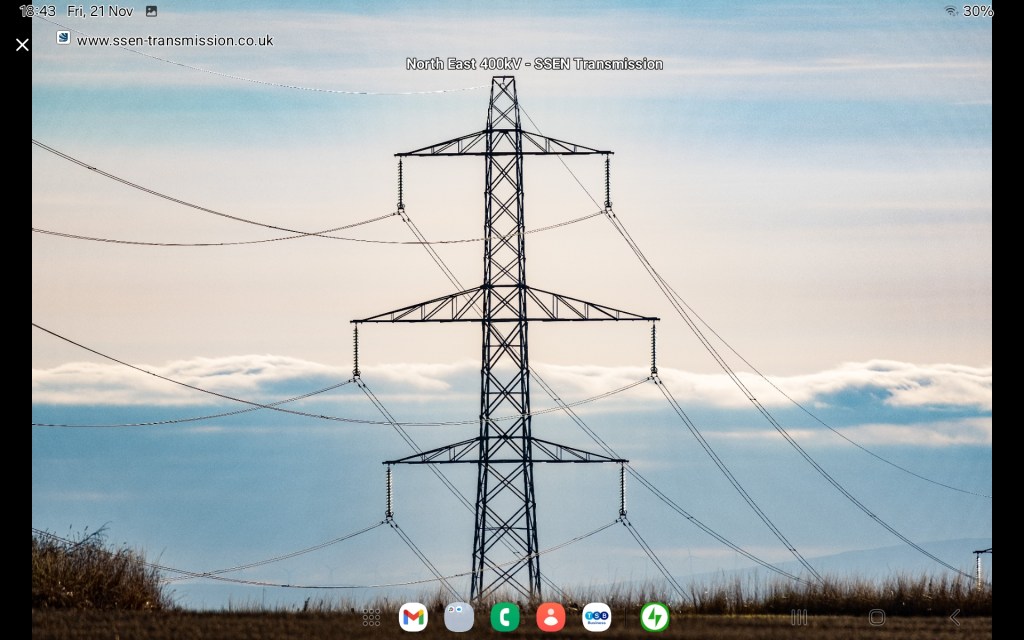
Task: Tap the 18:43 clock in status bar
Action: click(37, 11)
